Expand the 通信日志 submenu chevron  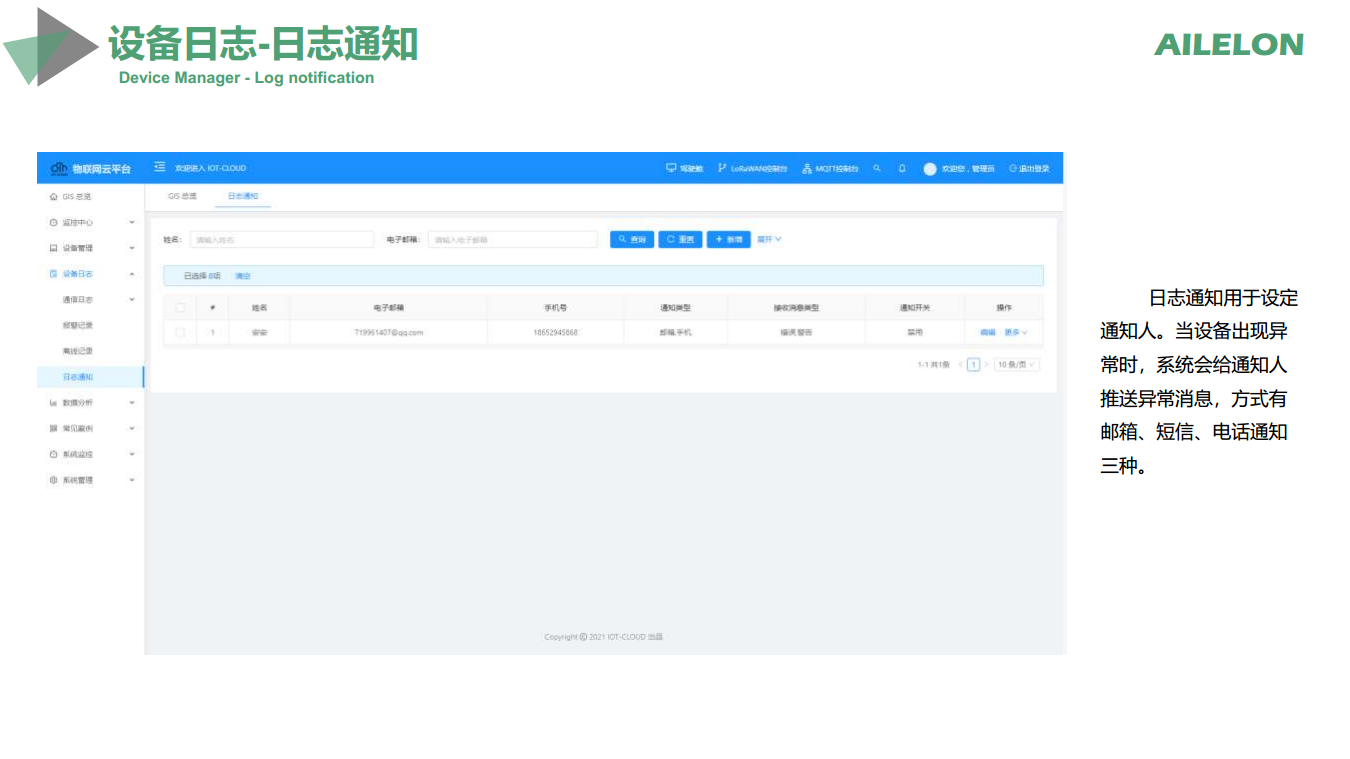pyautogui.click(x=132, y=299)
